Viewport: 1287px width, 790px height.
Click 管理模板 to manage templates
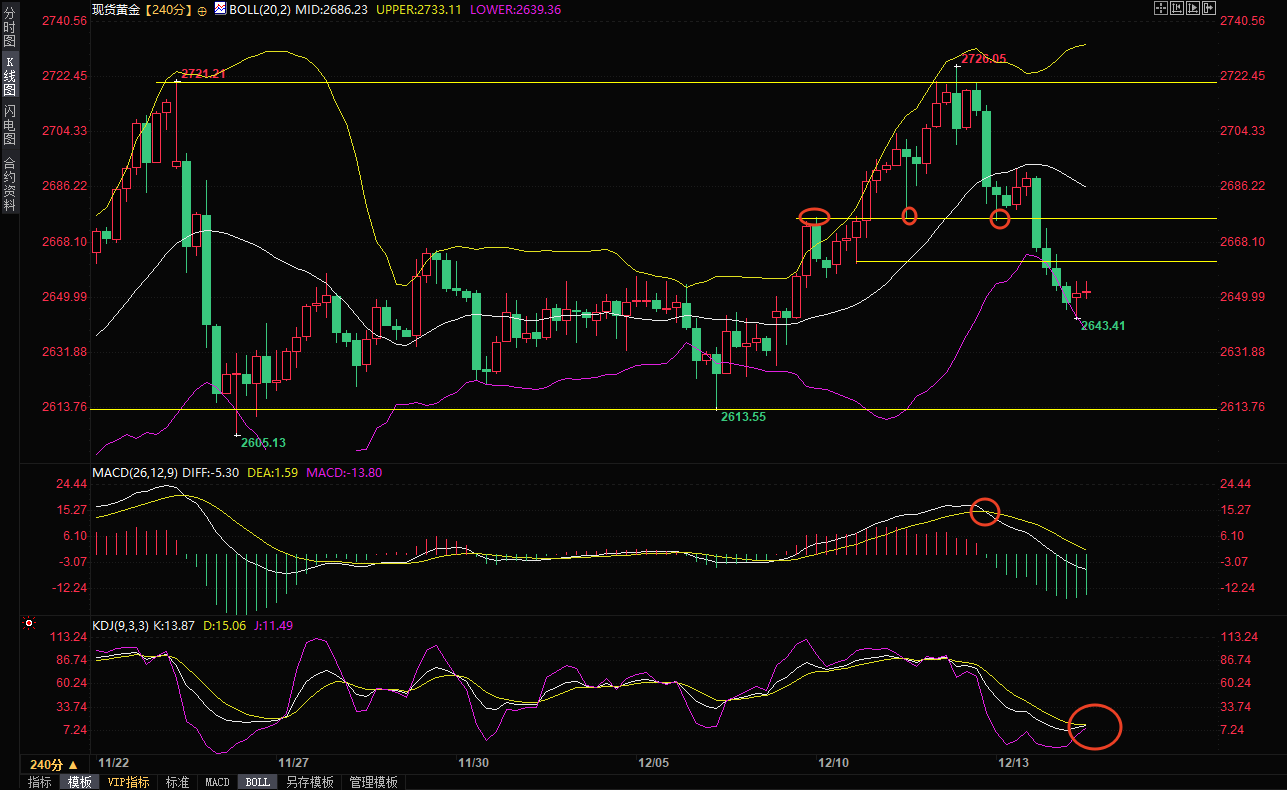click(374, 782)
